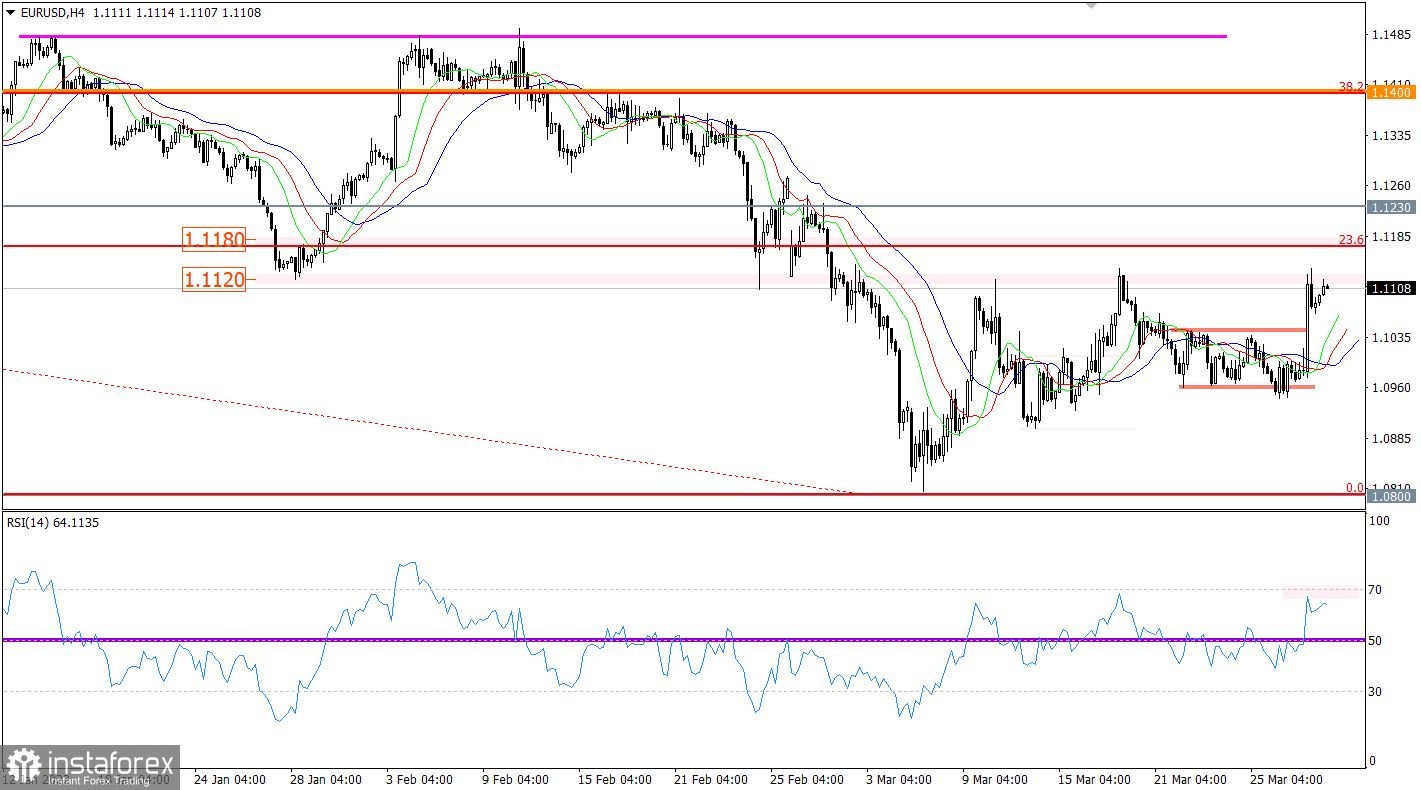1421x790 pixels.
Task: Select the 0.0 Fibonacci level label
Action: (1355, 488)
